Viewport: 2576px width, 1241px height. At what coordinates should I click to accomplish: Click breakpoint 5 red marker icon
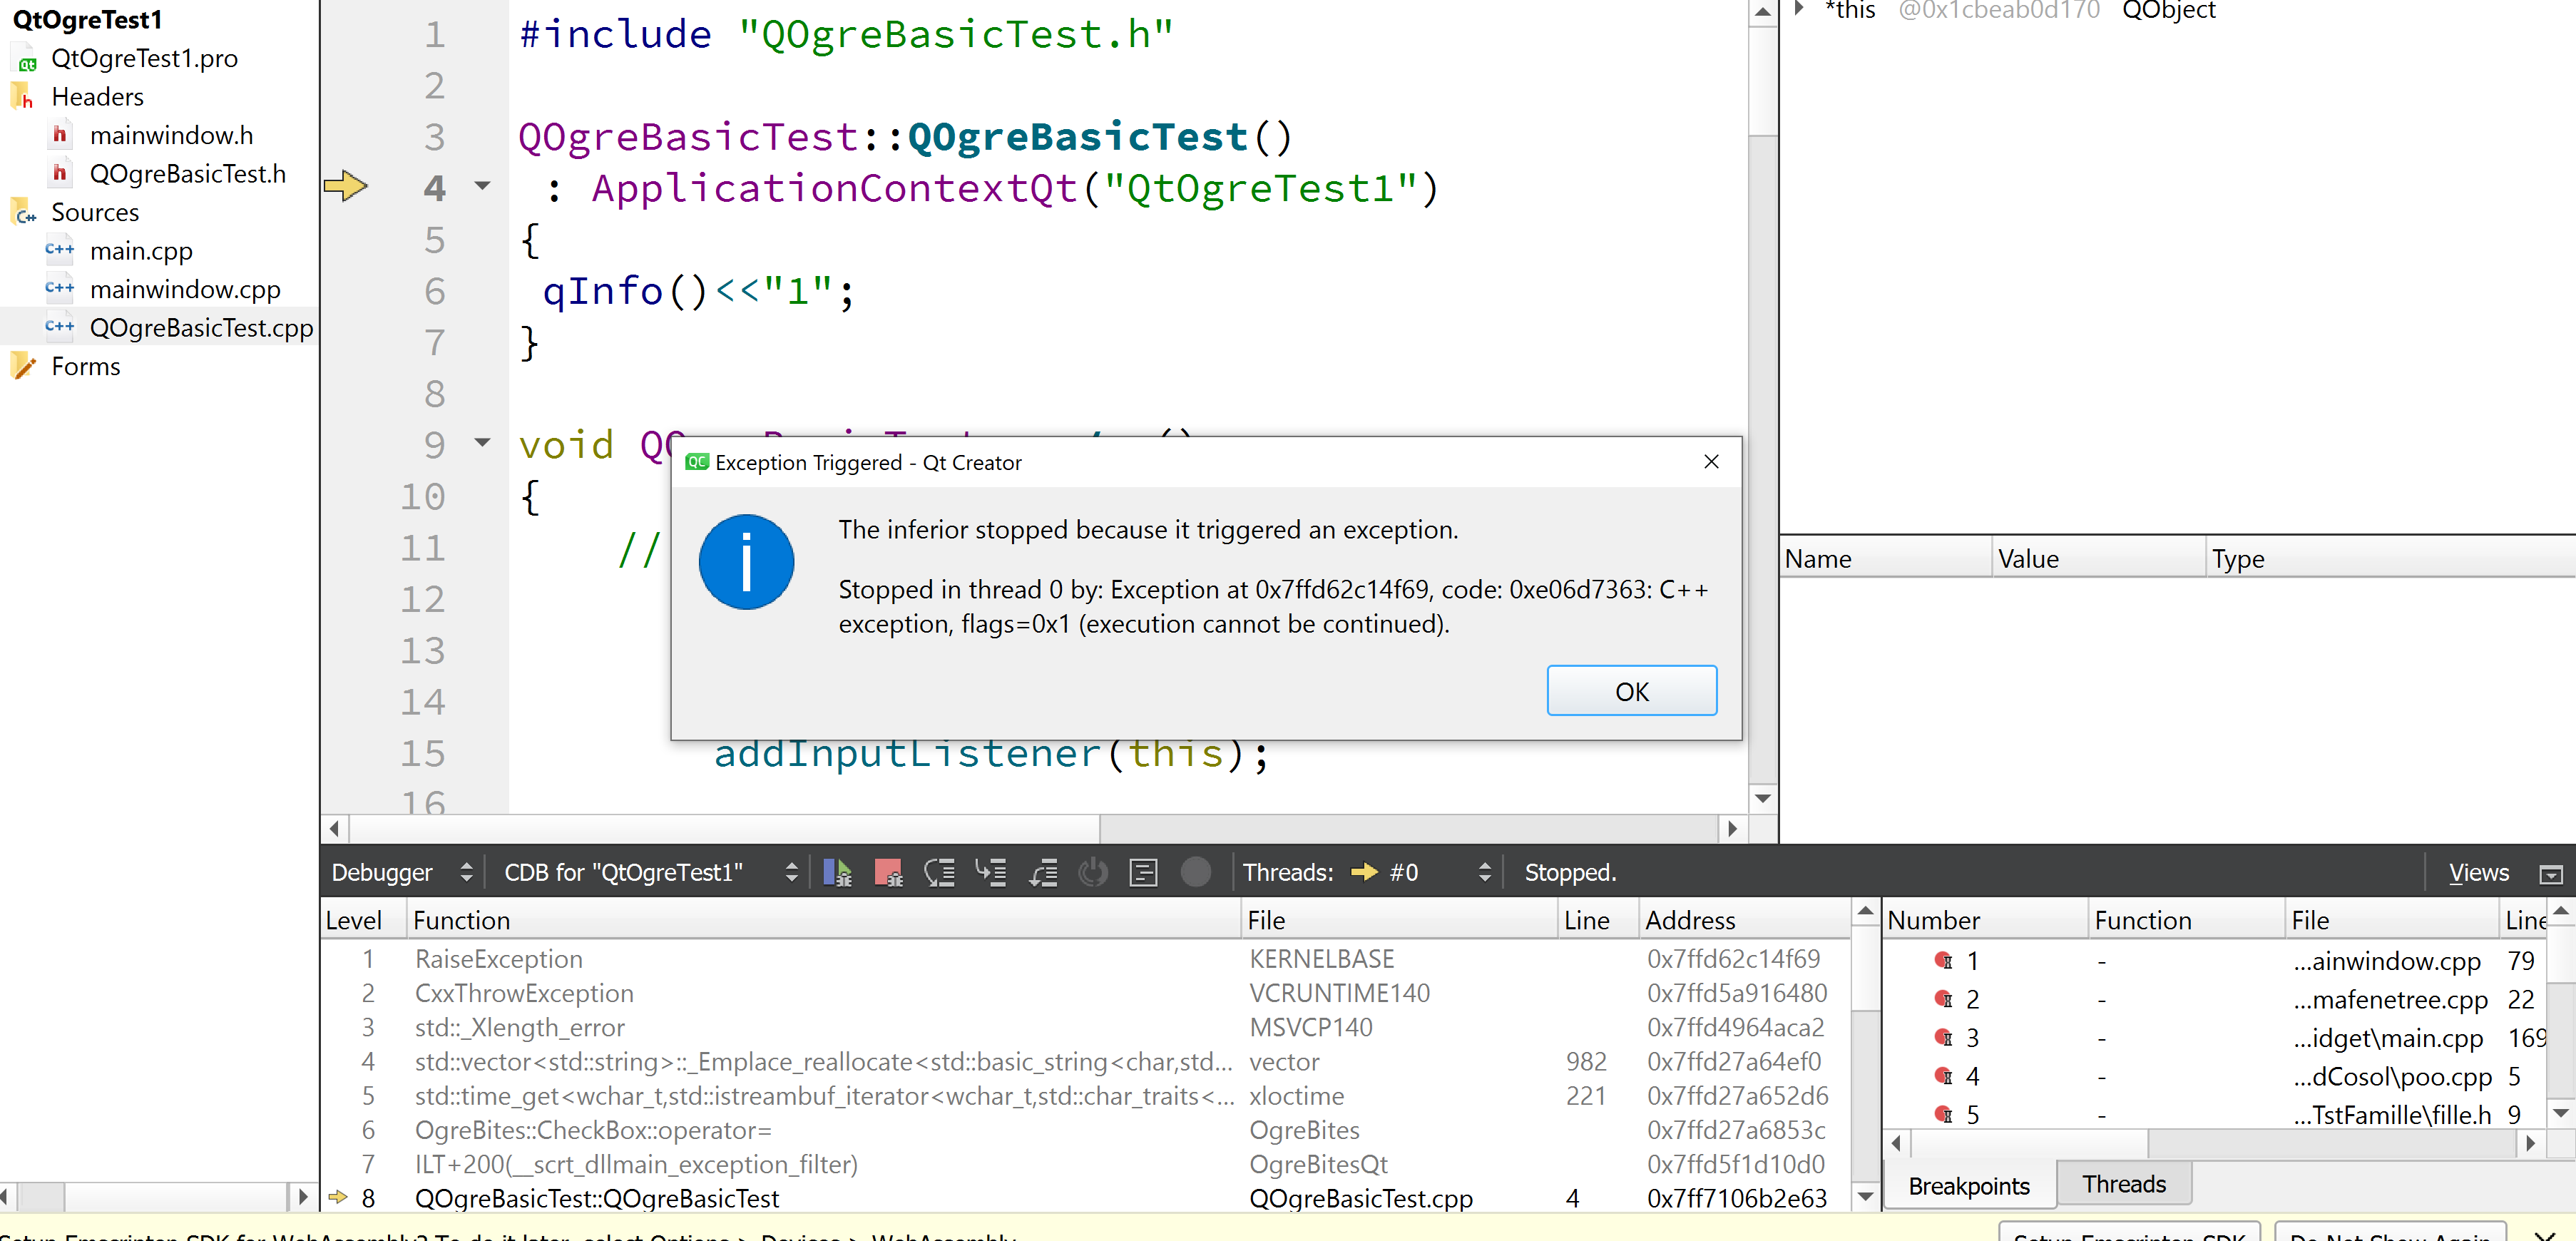(1943, 1114)
